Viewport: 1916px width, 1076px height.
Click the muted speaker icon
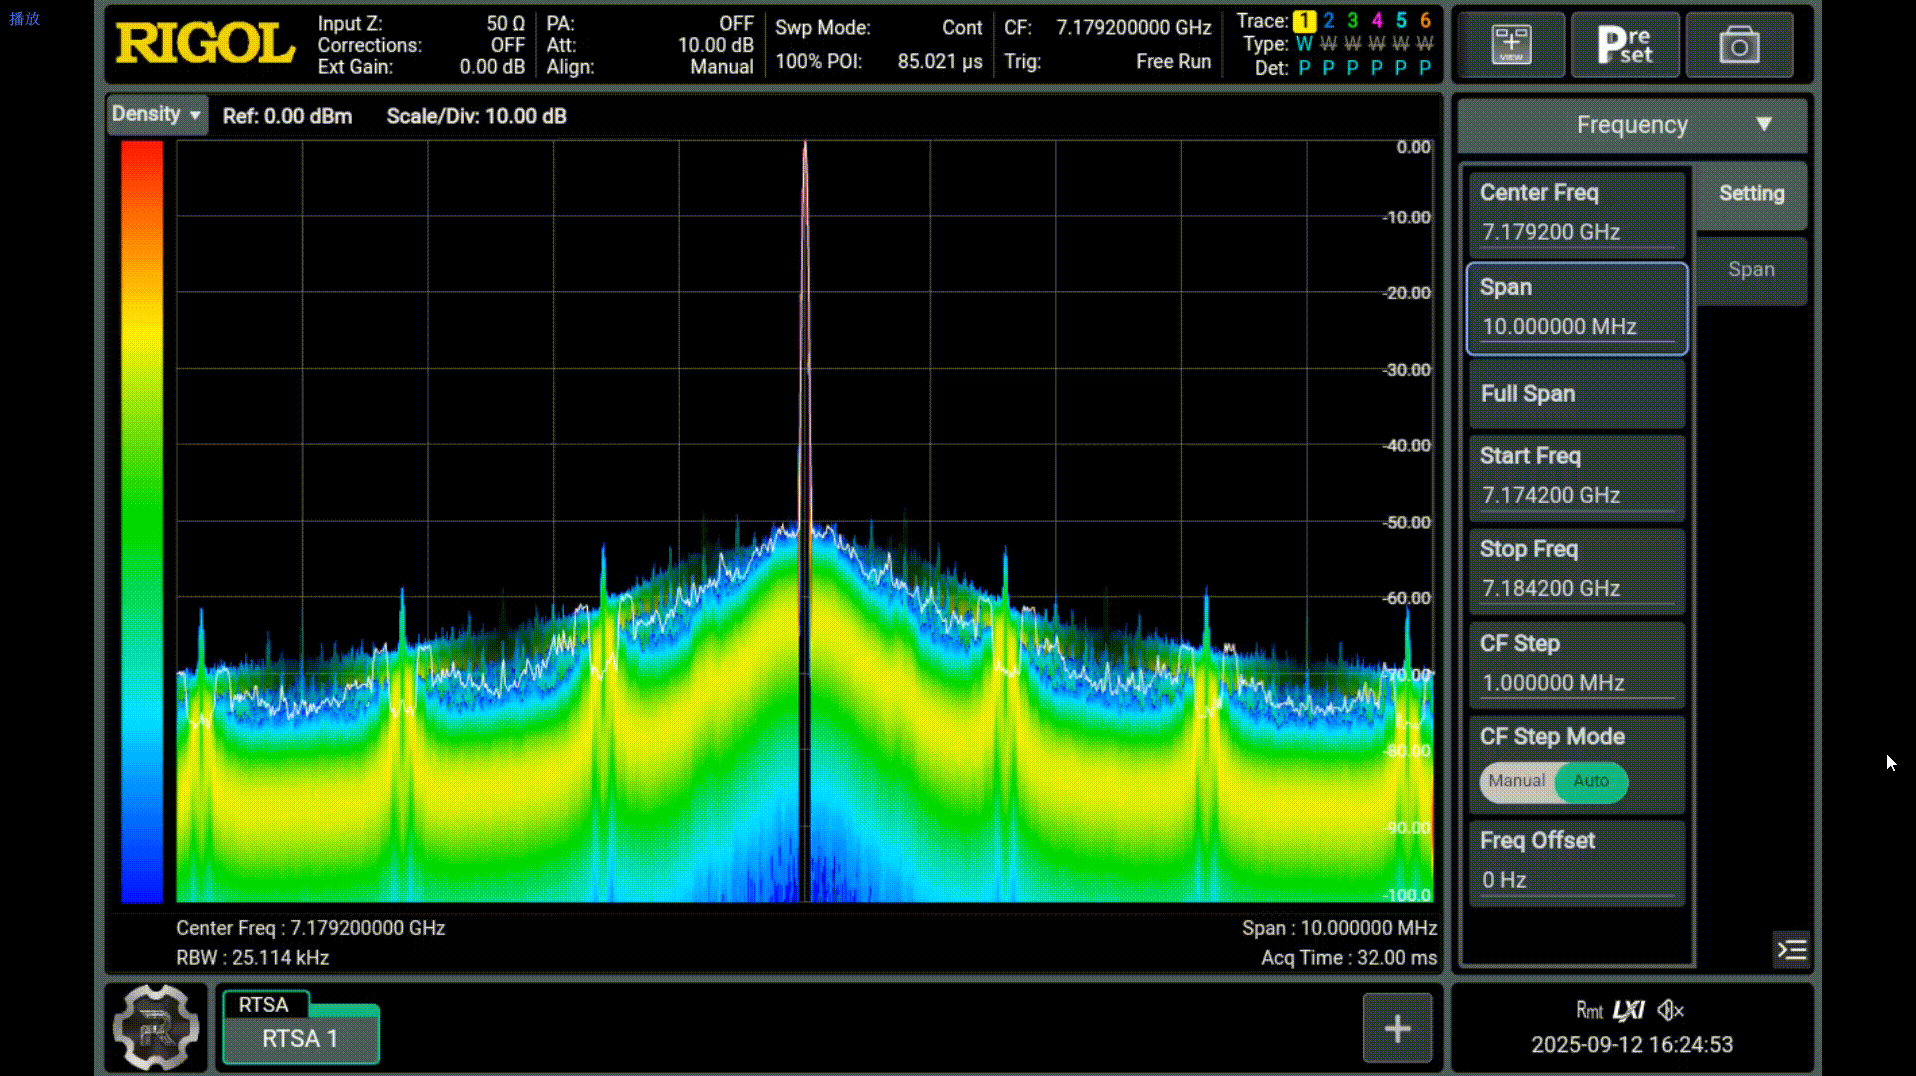[1670, 1010]
